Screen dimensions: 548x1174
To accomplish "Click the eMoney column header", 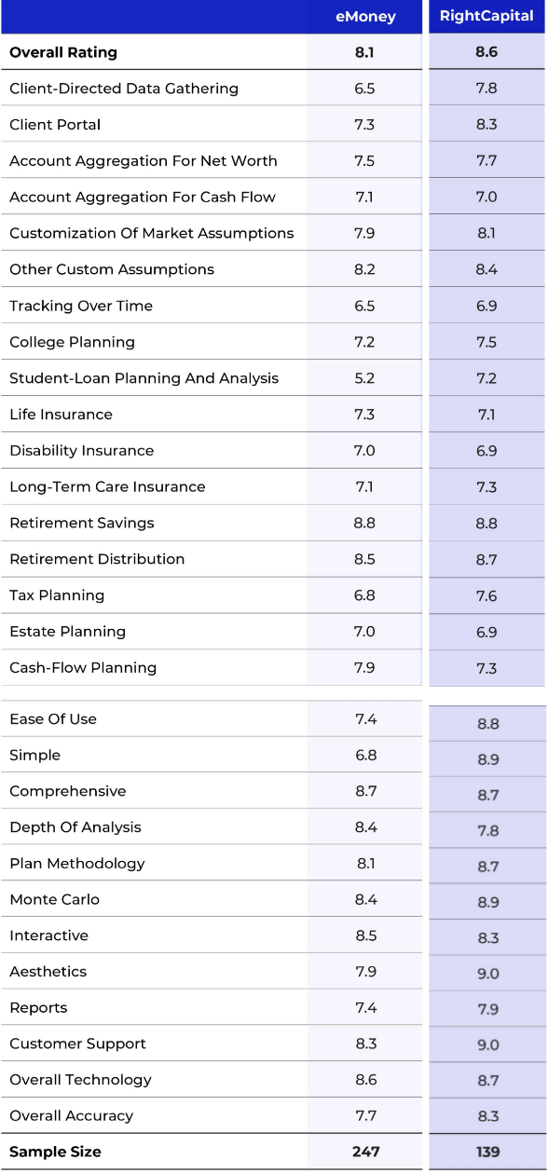I will click(365, 16).
